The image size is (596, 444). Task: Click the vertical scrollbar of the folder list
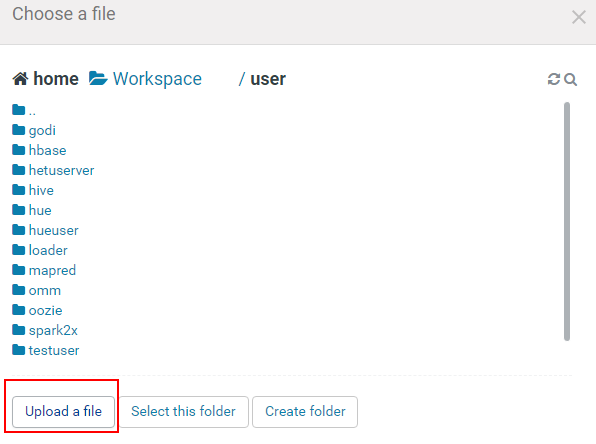[x=567, y=221]
